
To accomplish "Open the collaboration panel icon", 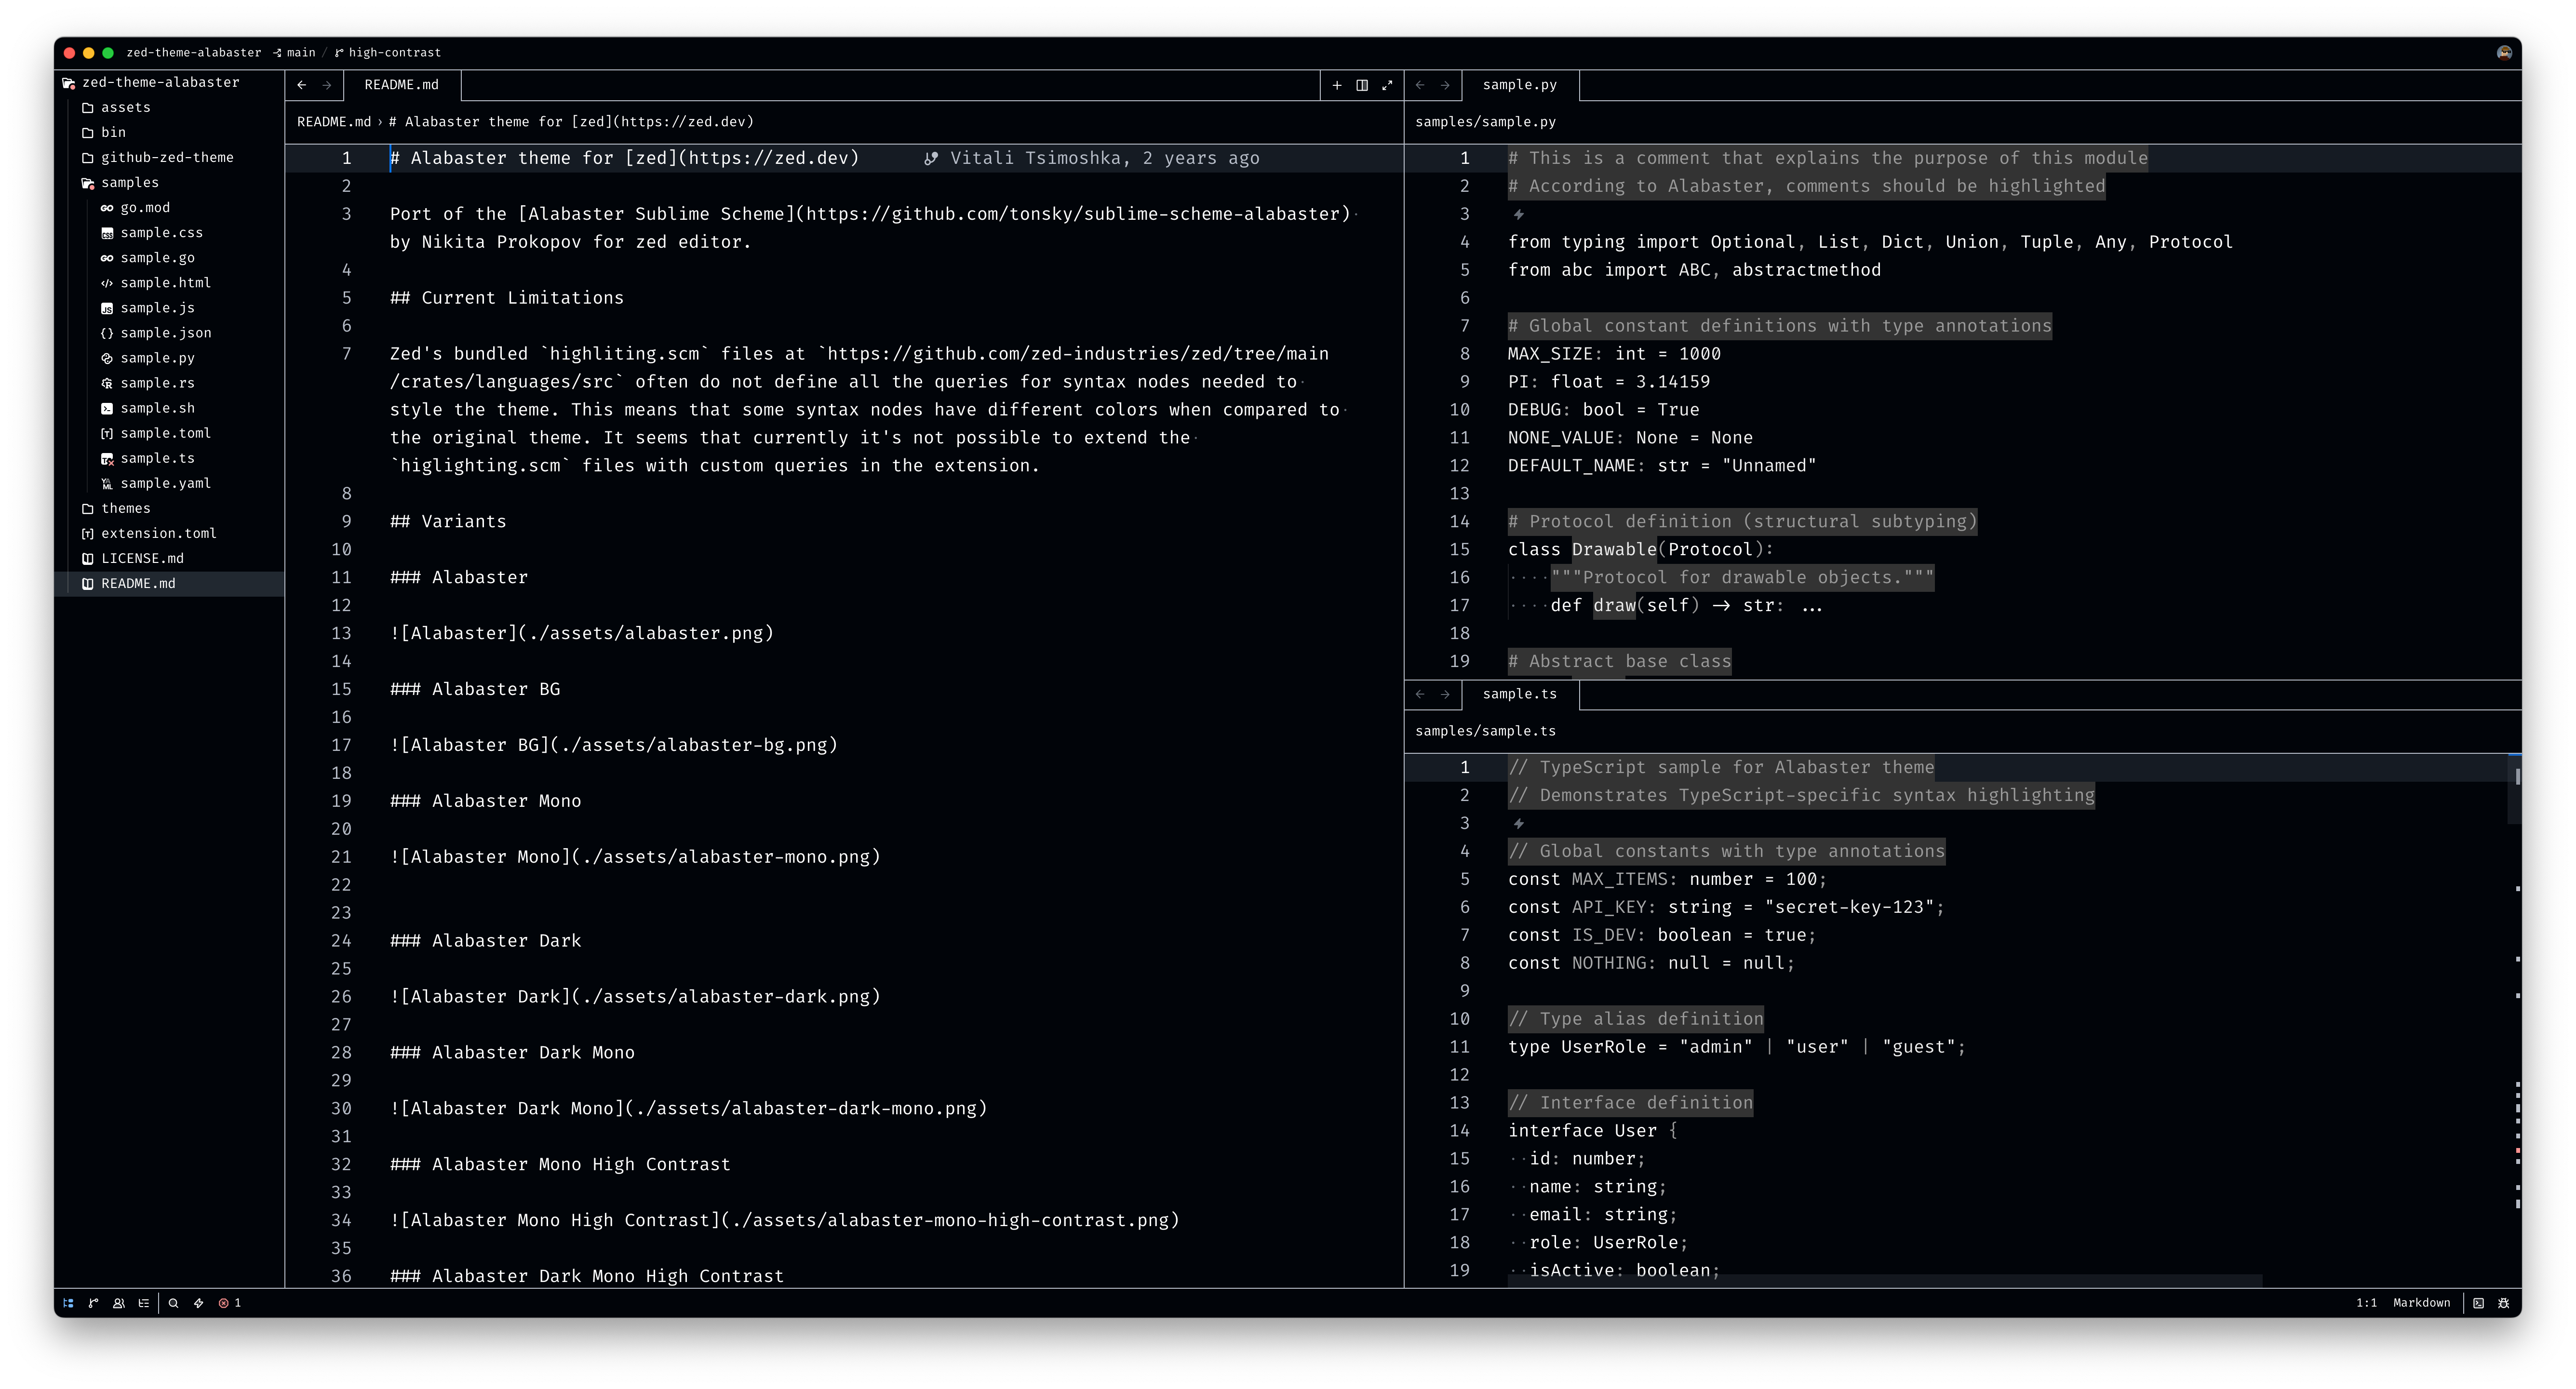I will pos(119,1303).
